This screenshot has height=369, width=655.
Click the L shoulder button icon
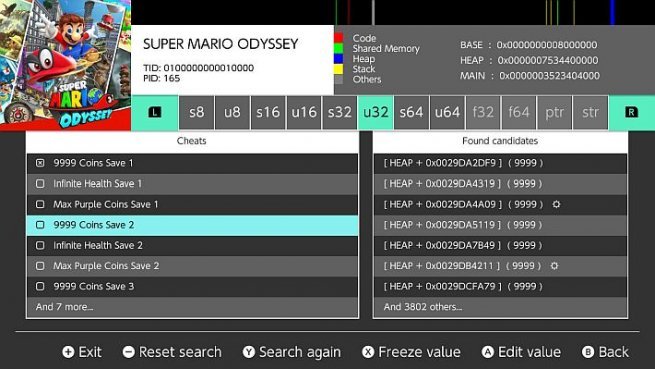click(x=155, y=112)
